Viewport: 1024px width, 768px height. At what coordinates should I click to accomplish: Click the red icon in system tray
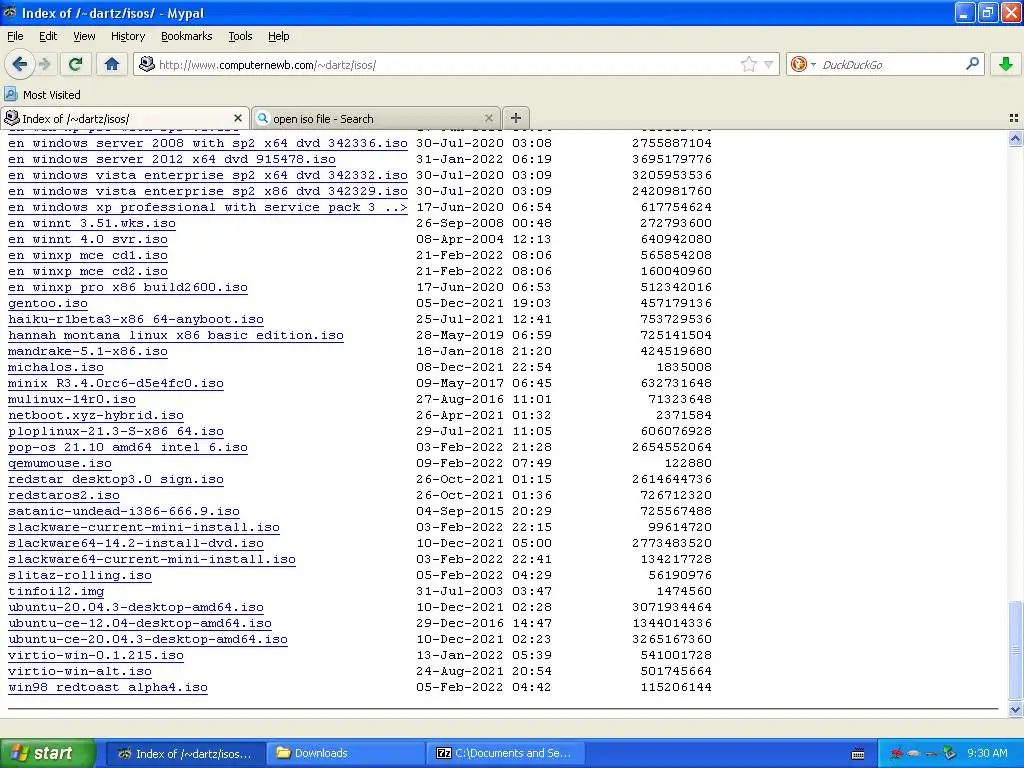tap(897, 753)
